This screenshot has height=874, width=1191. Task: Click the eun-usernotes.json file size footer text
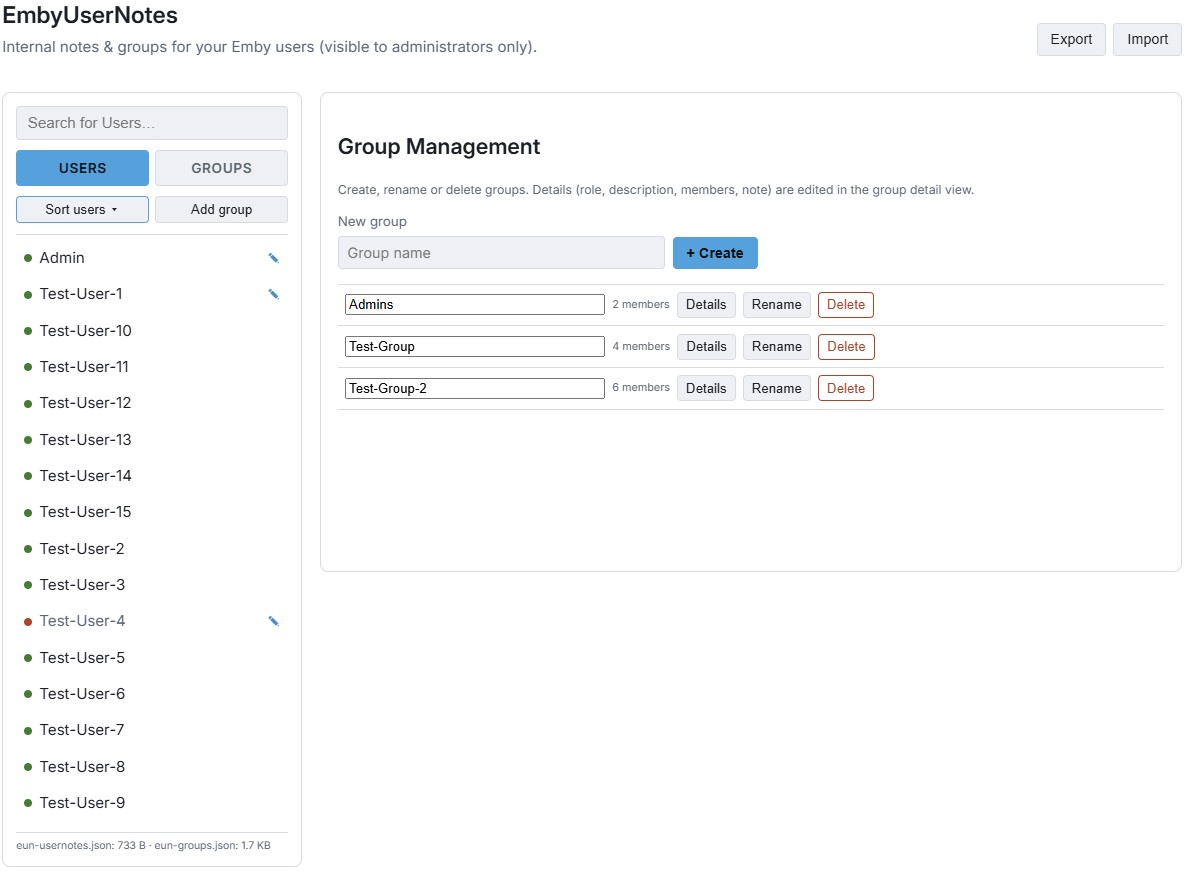point(81,845)
